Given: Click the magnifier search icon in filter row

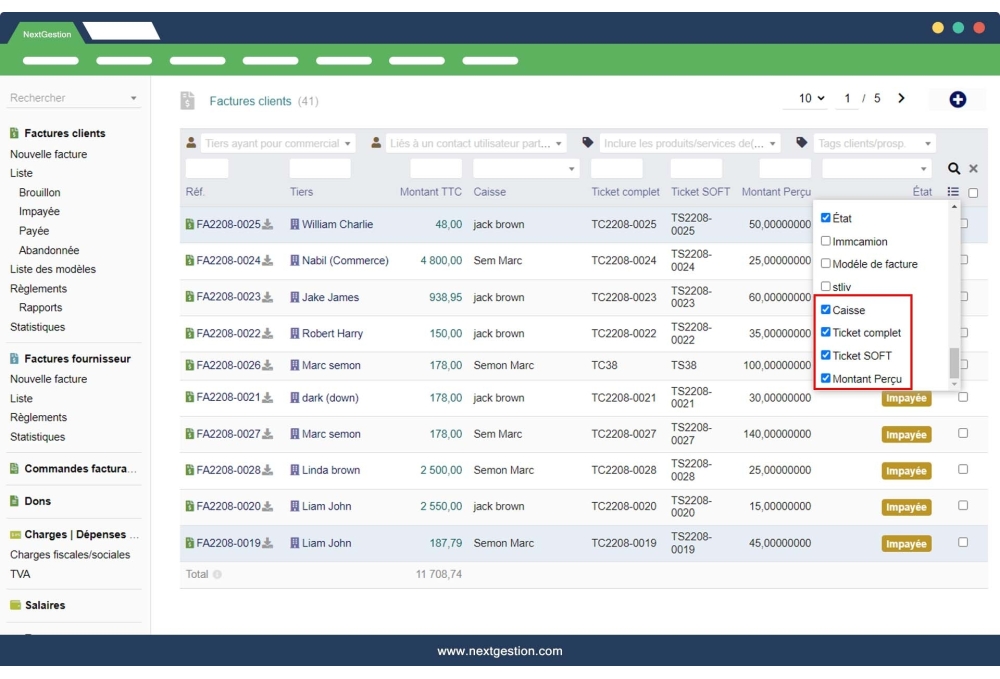Looking at the screenshot, I should pos(954,169).
